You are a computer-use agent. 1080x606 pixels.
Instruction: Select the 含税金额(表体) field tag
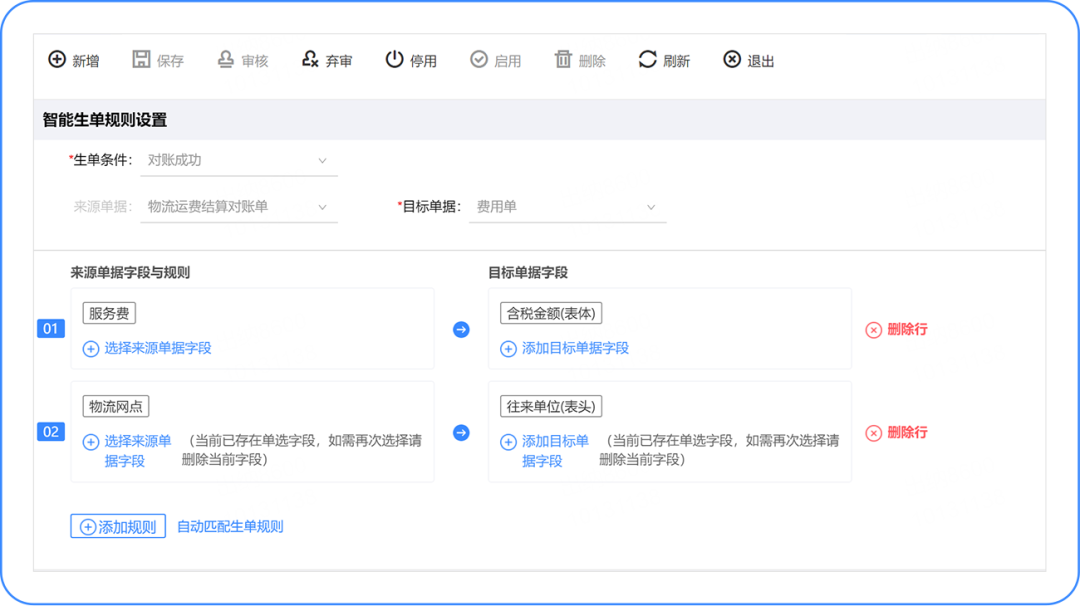tap(551, 313)
